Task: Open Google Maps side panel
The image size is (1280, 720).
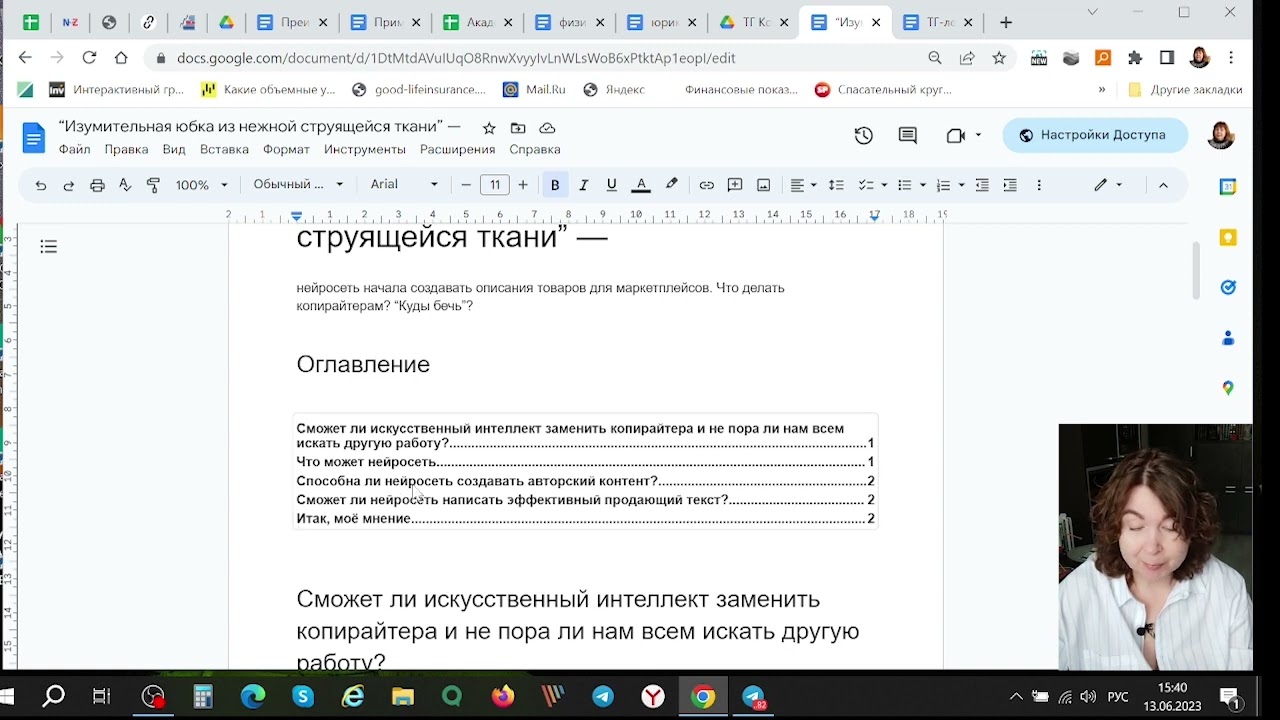Action: click(1228, 388)
